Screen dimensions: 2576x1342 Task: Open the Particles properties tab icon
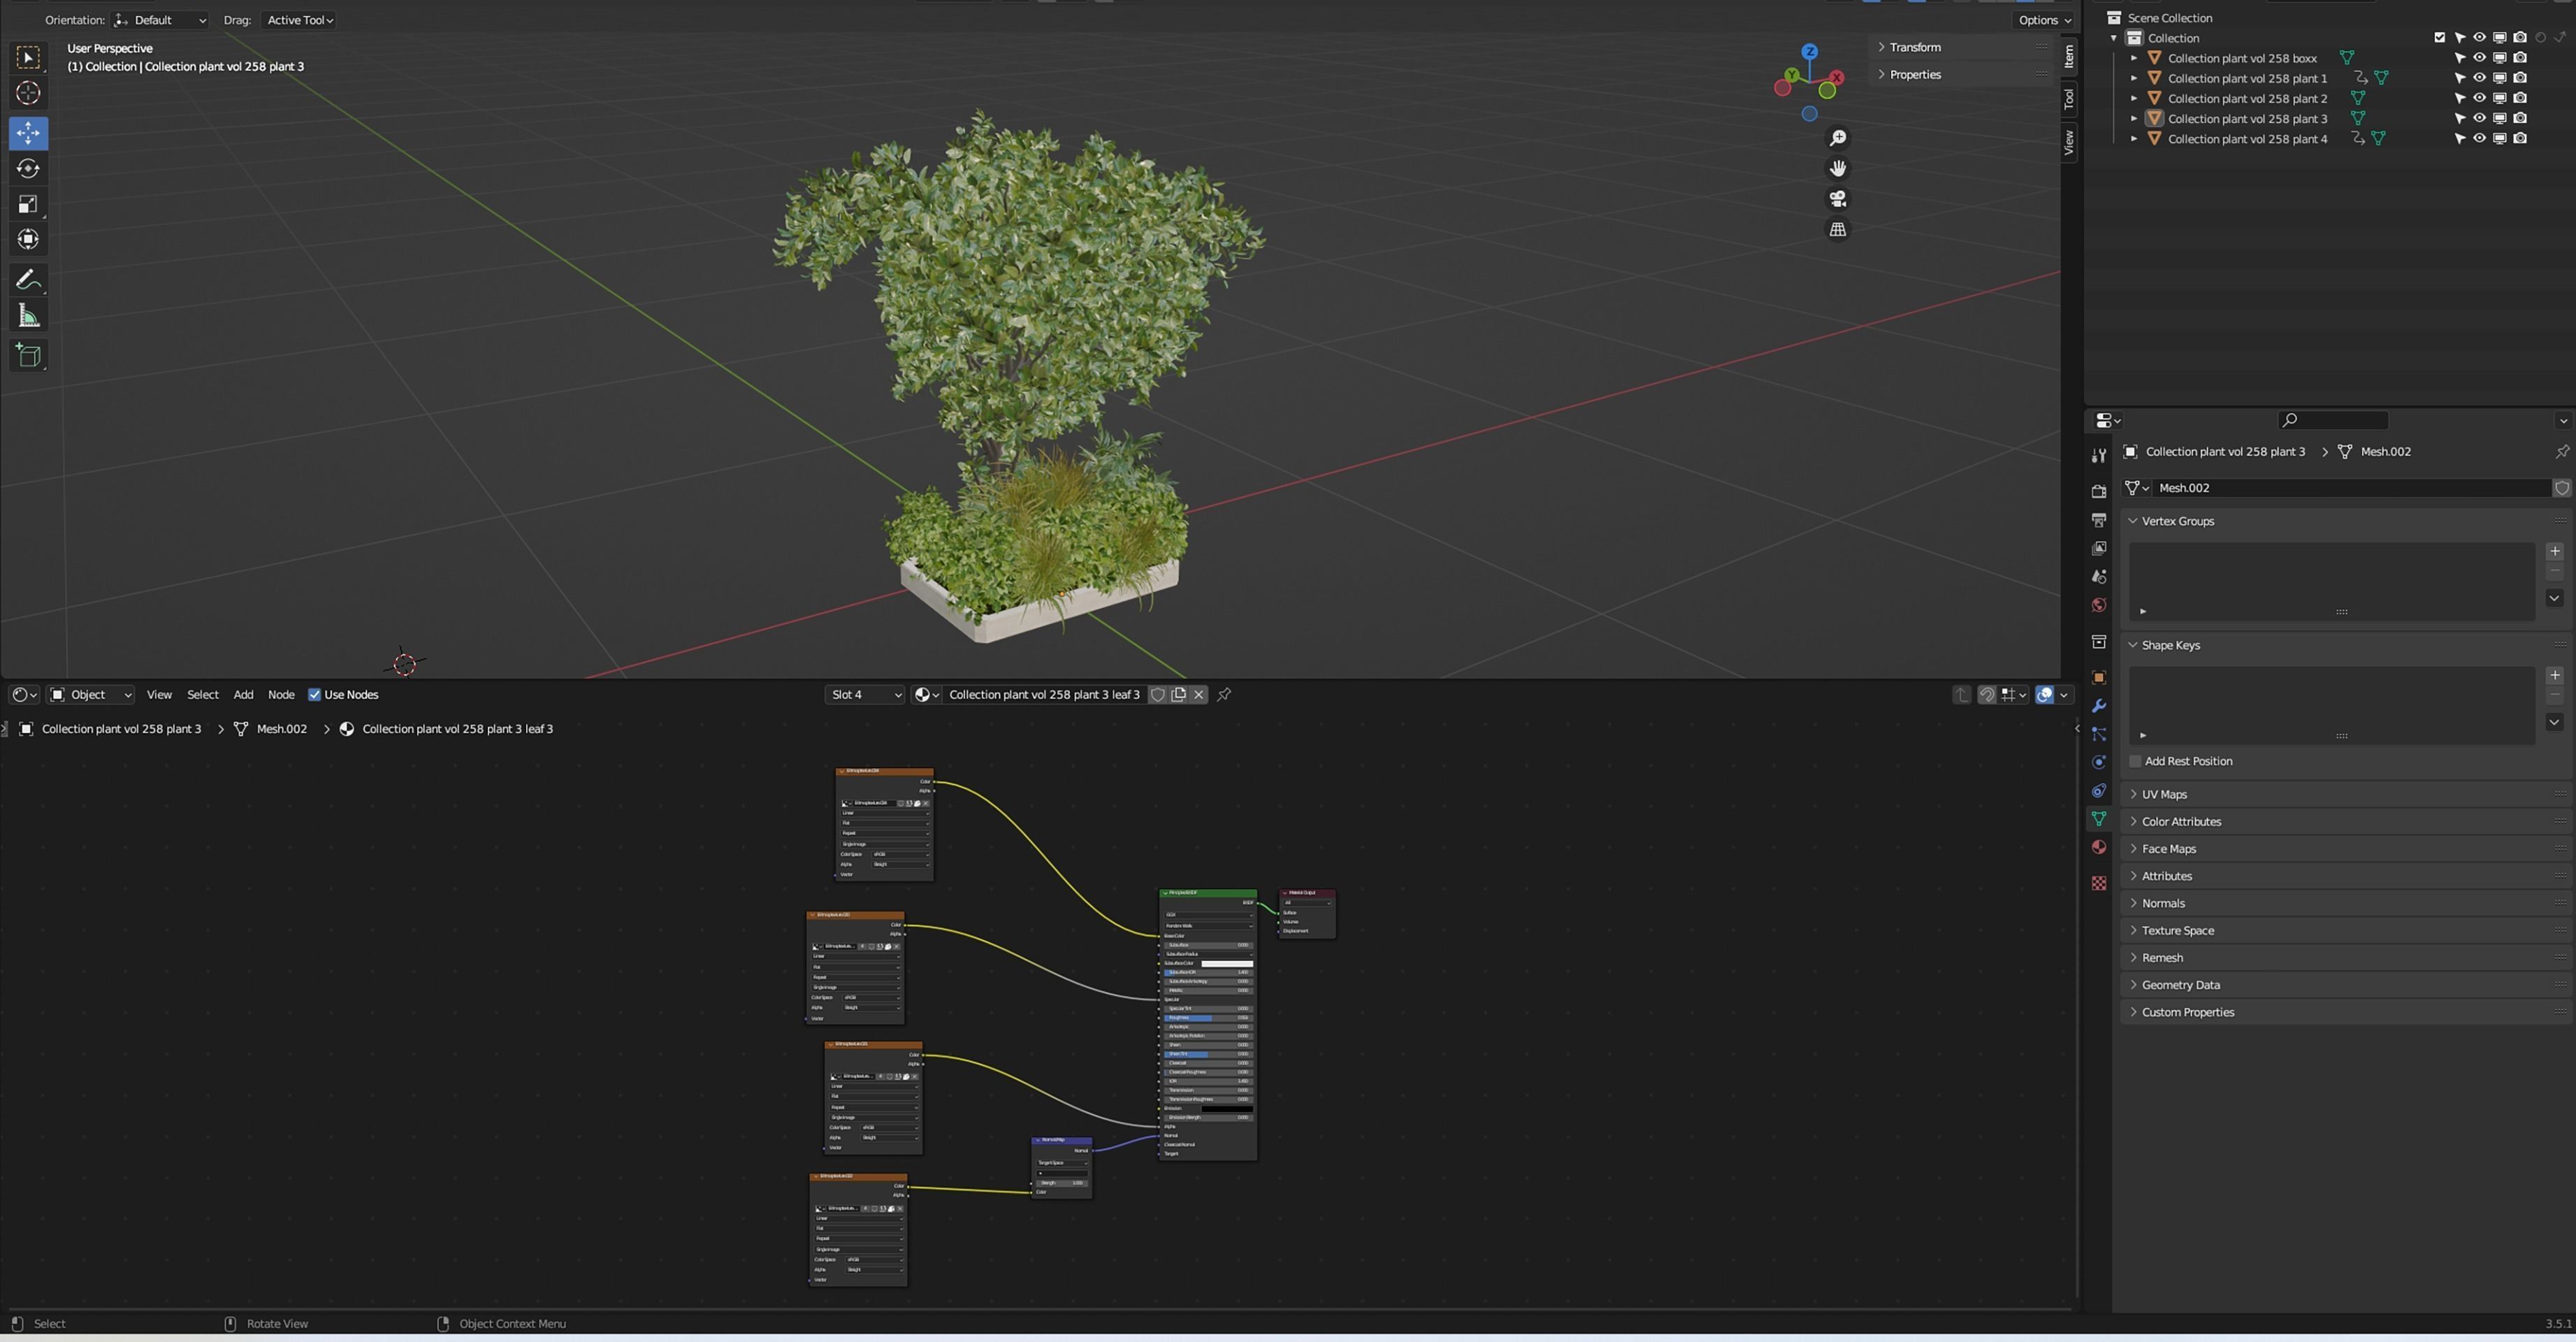2098,734
